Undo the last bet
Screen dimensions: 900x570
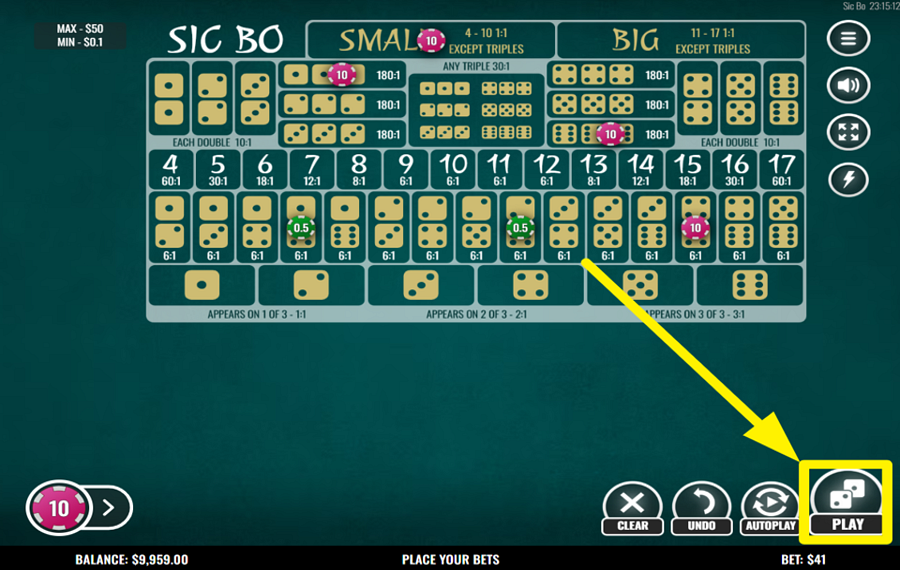point(701,509)
